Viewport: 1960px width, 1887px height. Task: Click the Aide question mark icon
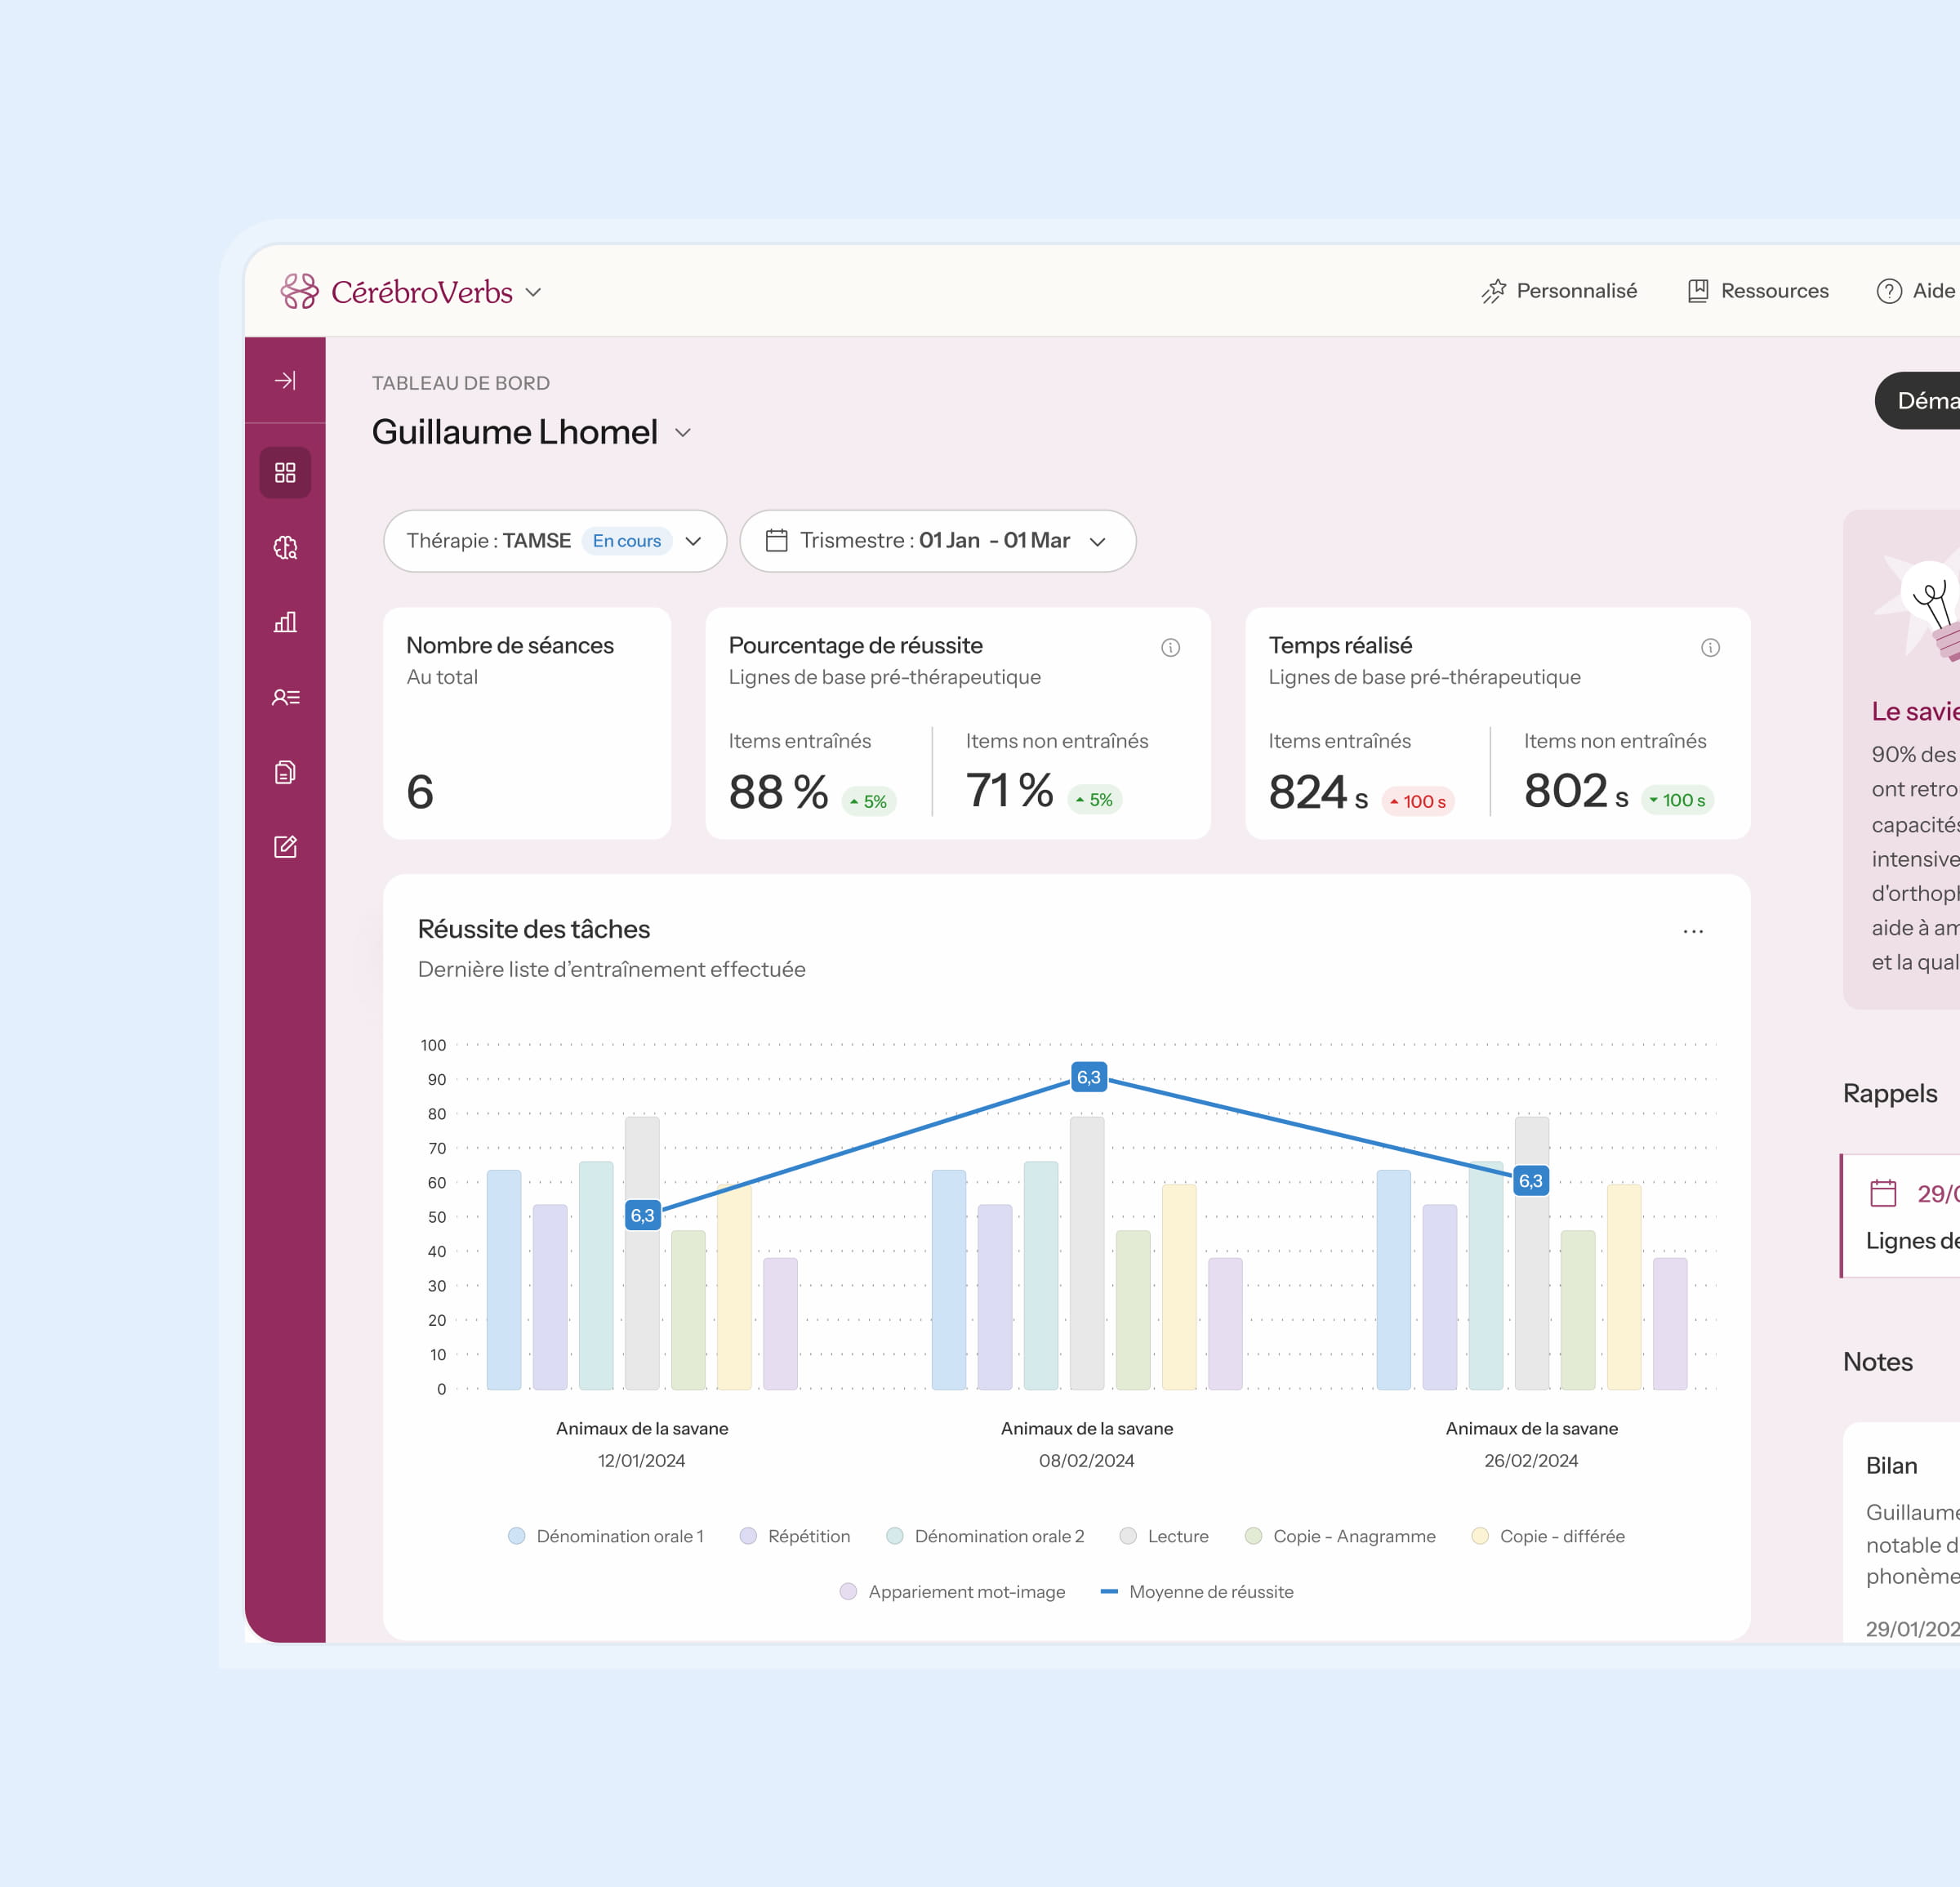pyautogui.click(x=1889, y=291)
